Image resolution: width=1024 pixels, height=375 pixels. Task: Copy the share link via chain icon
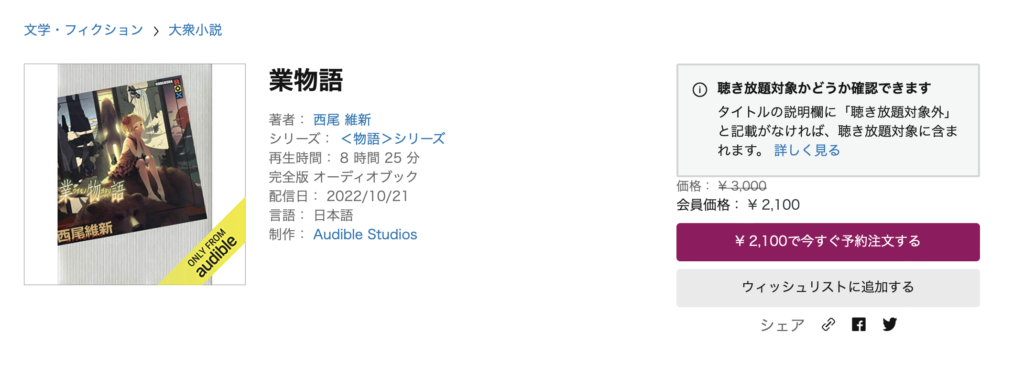click(x=828, y=325)
